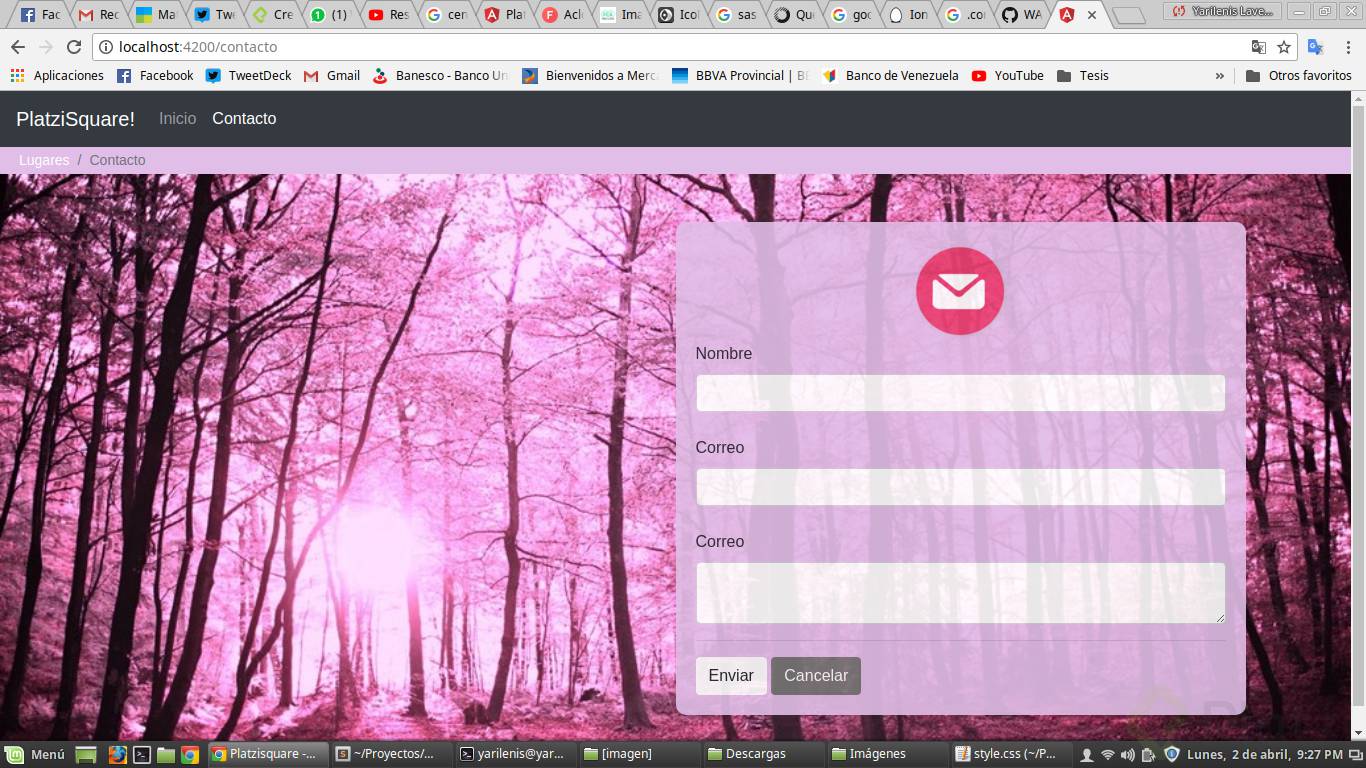This screenshot has height=768, width=1366.
Task: Switch to the ~/Proyectos Sublime taskbar window
Action: tap(391, 754)
